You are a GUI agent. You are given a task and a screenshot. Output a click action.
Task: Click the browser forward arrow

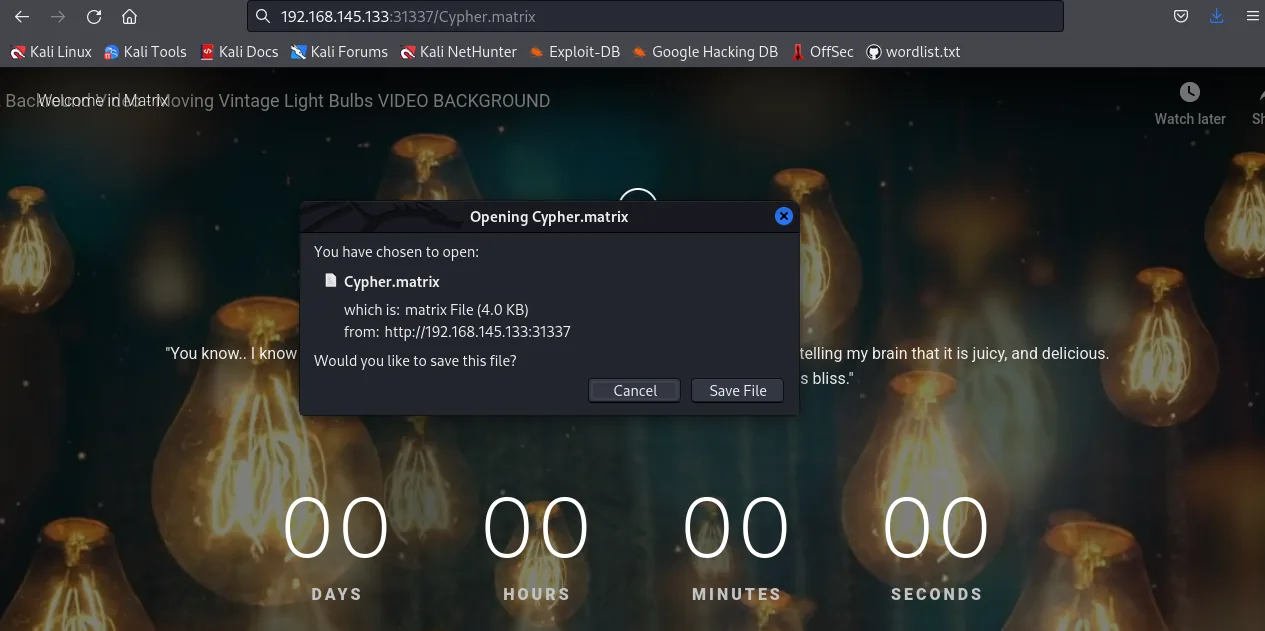58,17
